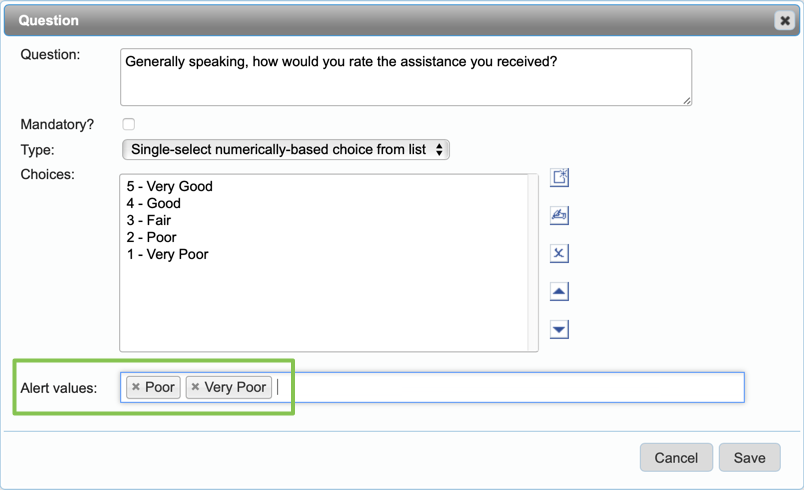The width and height of the screenshot is (804, 490).
Task: Close the Question dialog
Action: (x=784, y=20)
